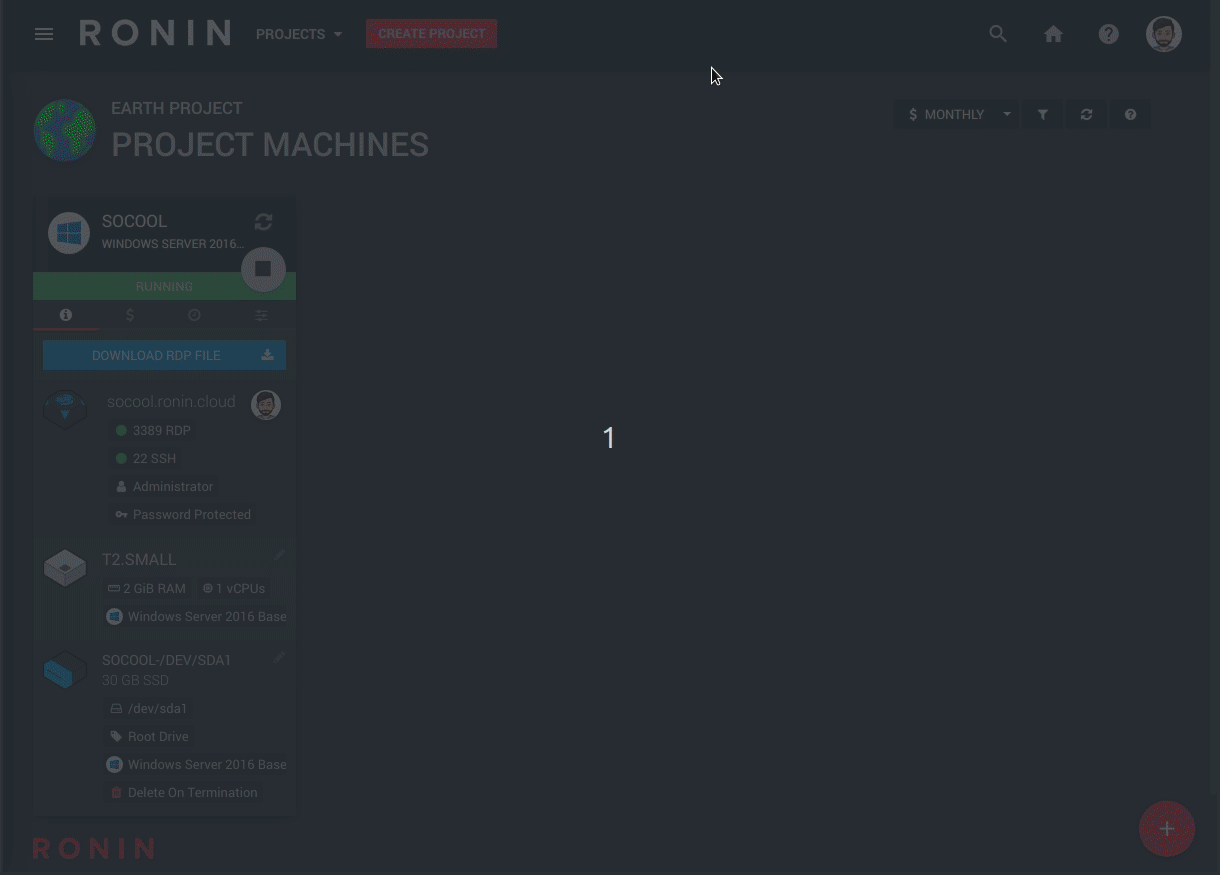Select the $ MONTHLY cost button
The width and height of the screenshot is (1220, 875).
pos(945,115)
